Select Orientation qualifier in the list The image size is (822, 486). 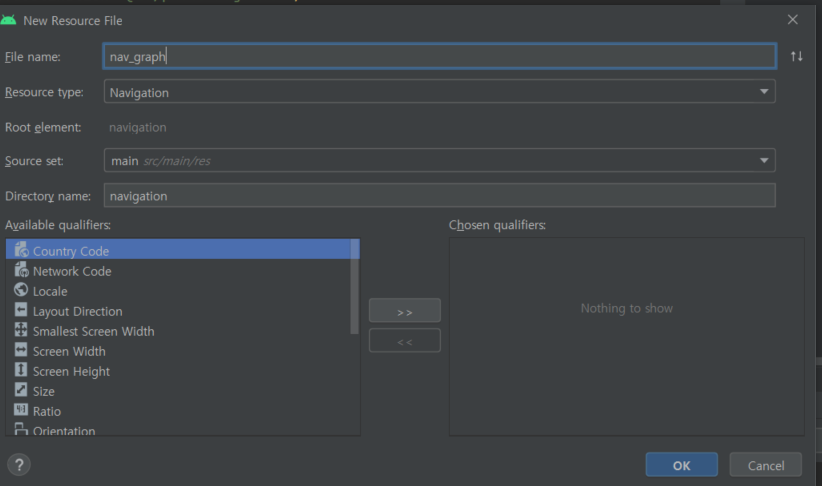[x=178, y=429]
